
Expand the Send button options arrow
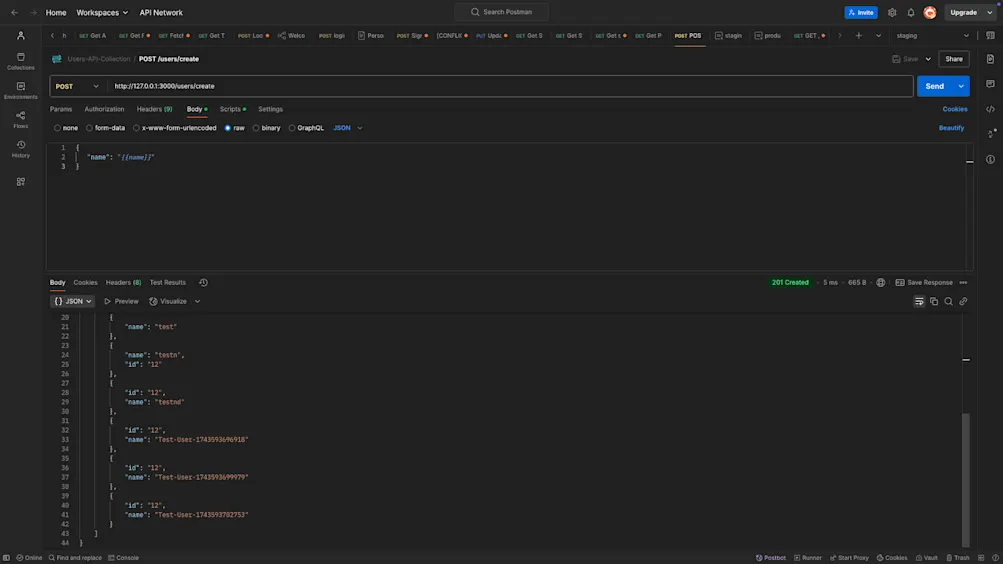[961, 86]
